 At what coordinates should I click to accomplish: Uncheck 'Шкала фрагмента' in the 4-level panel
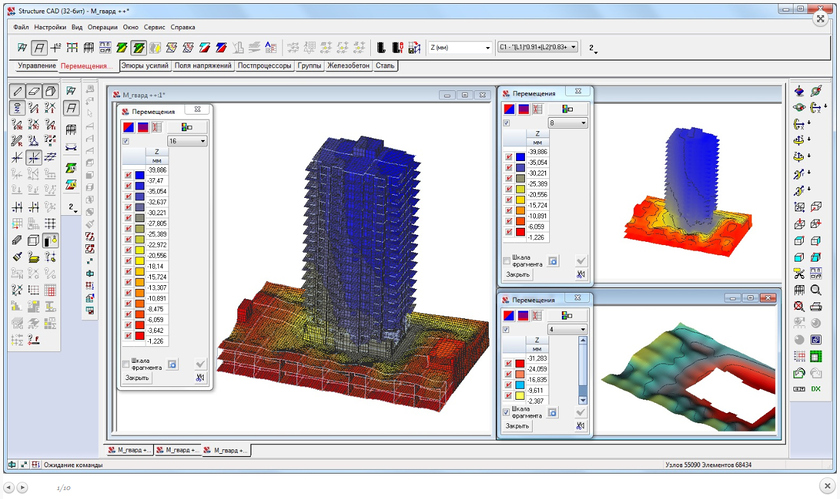(x=507, y=412)
